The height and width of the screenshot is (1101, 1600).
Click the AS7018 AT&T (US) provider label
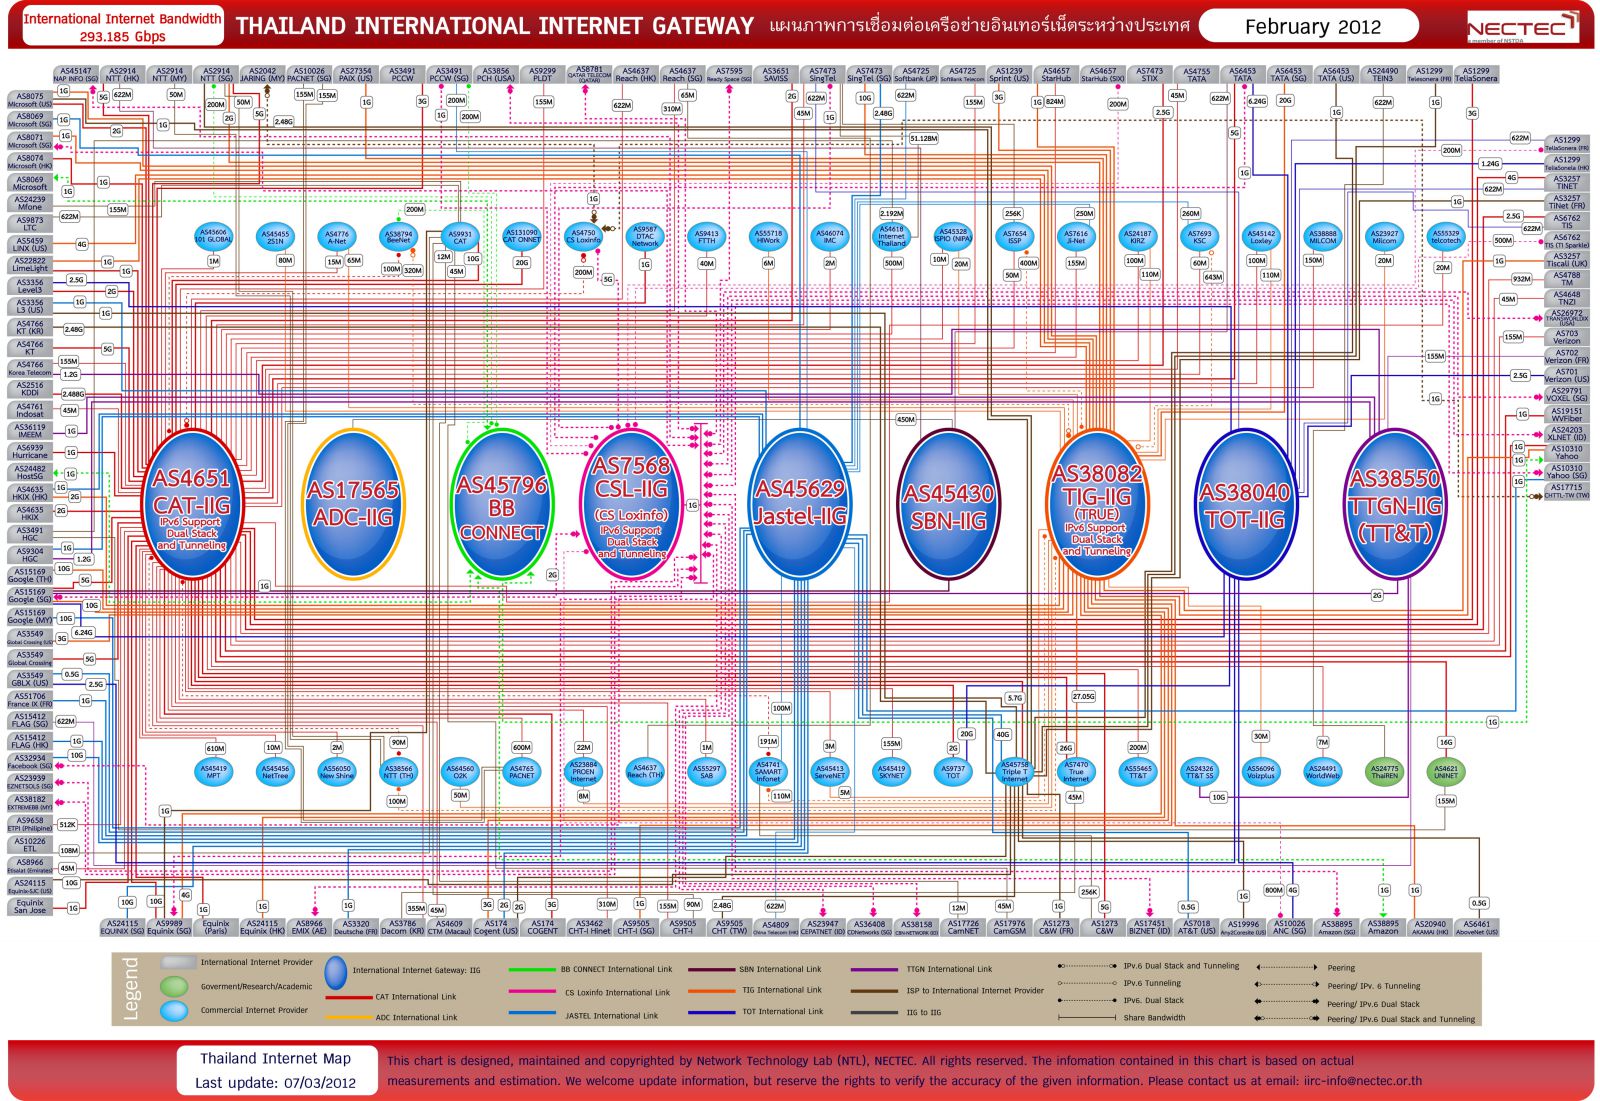pyautogui.click(x=1196, y=927)
